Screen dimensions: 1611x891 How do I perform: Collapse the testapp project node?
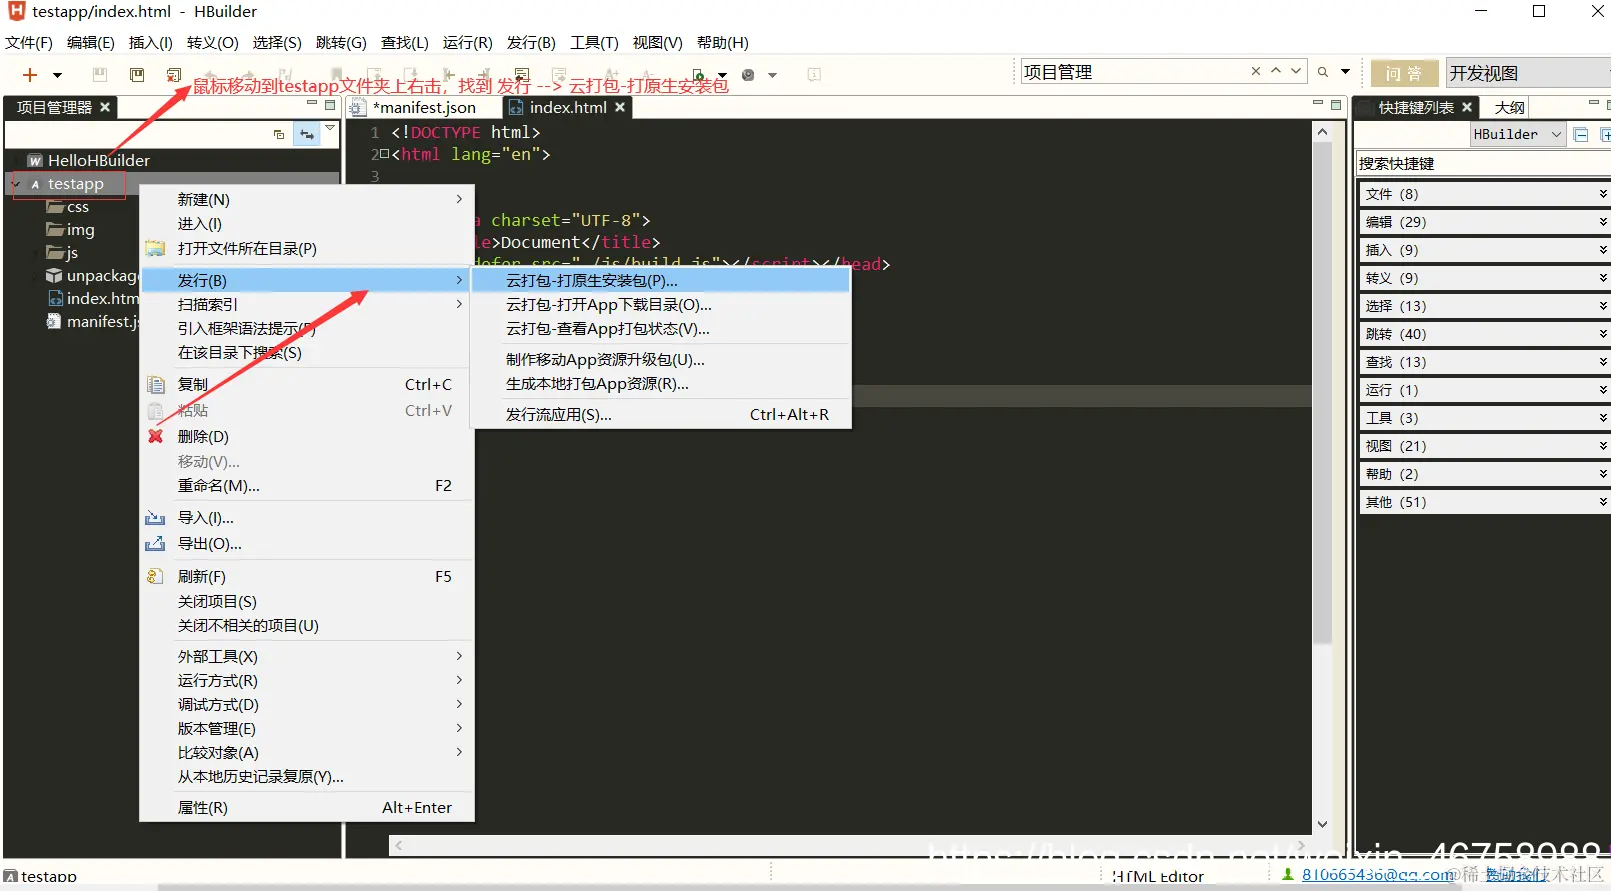[x=16, y=184]
